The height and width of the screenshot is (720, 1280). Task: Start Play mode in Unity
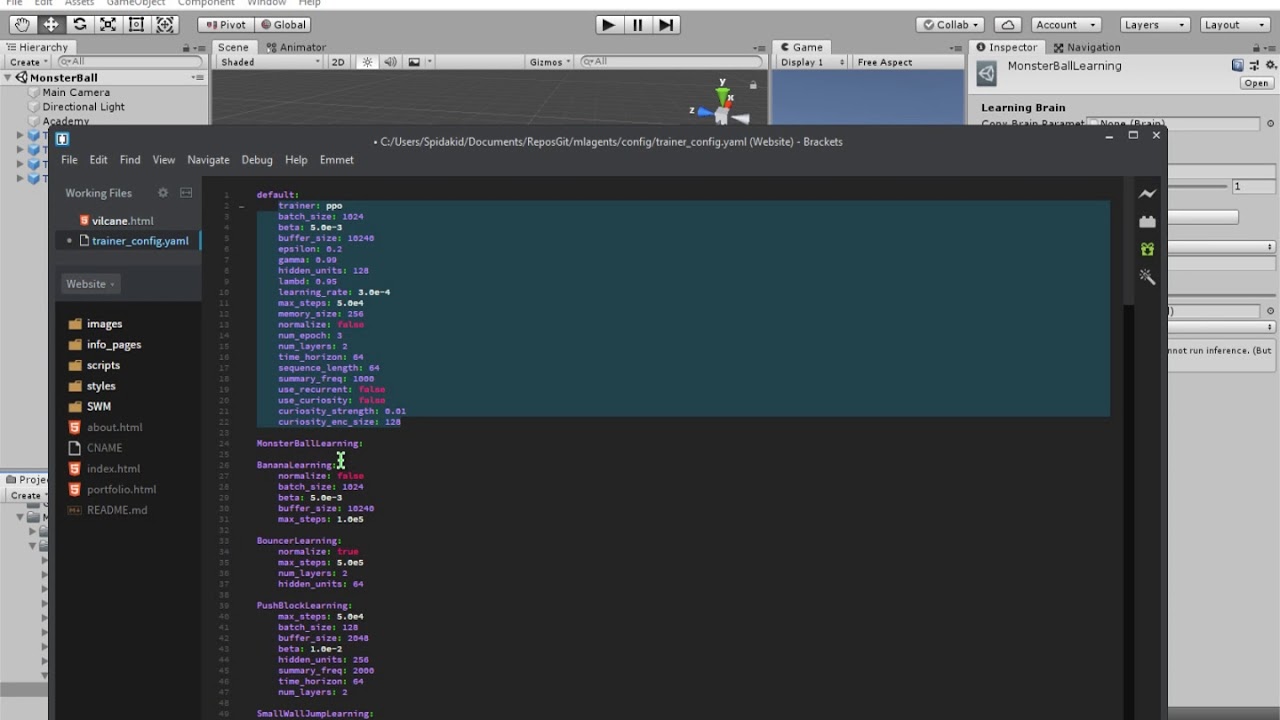point(608,24)
